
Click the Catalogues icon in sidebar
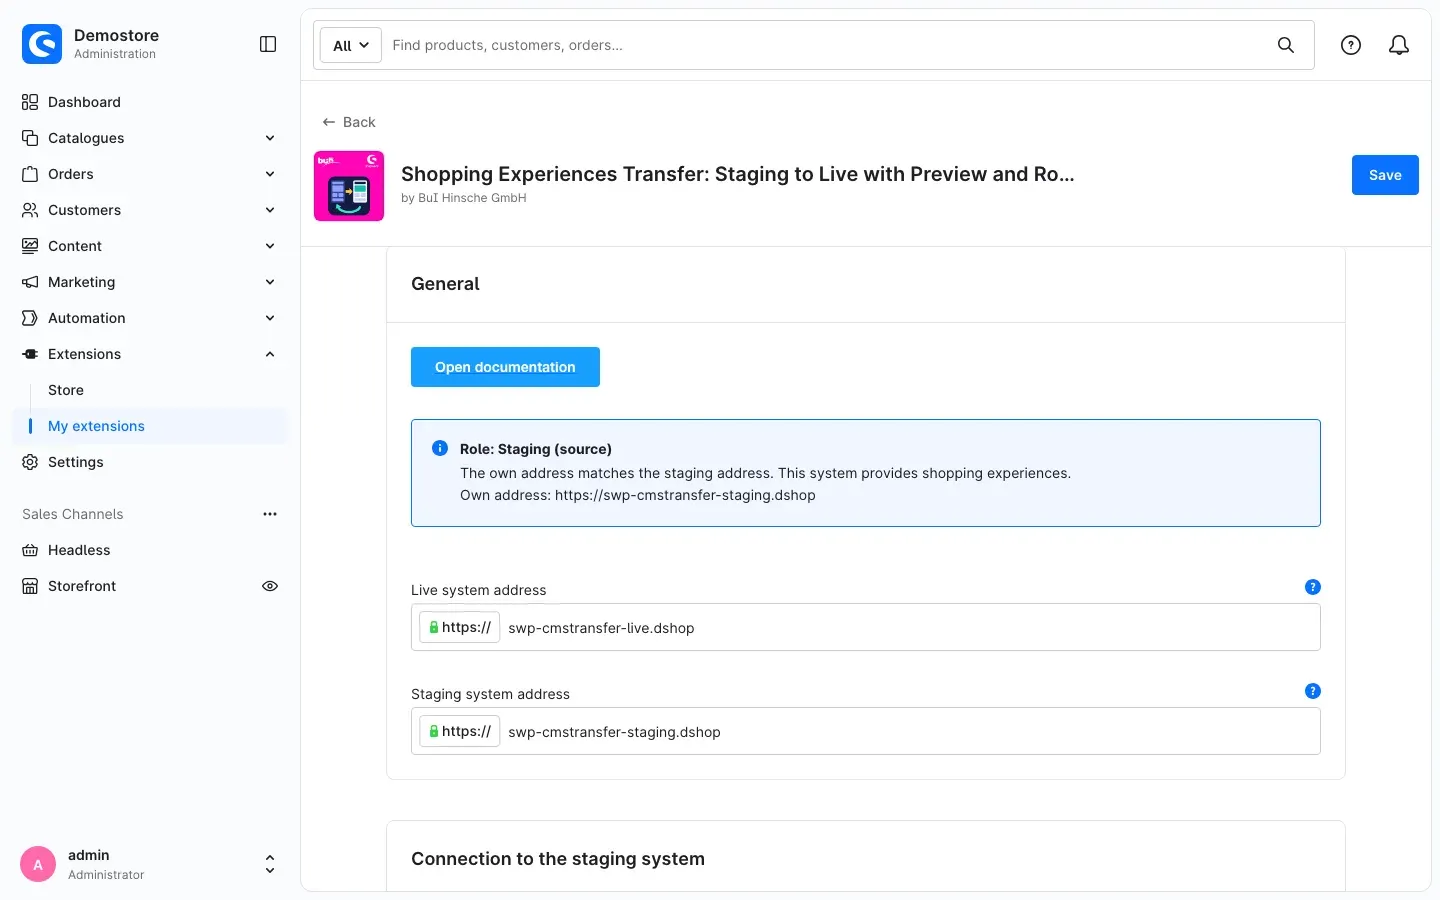pyautogui.click(x=30, y=138)
